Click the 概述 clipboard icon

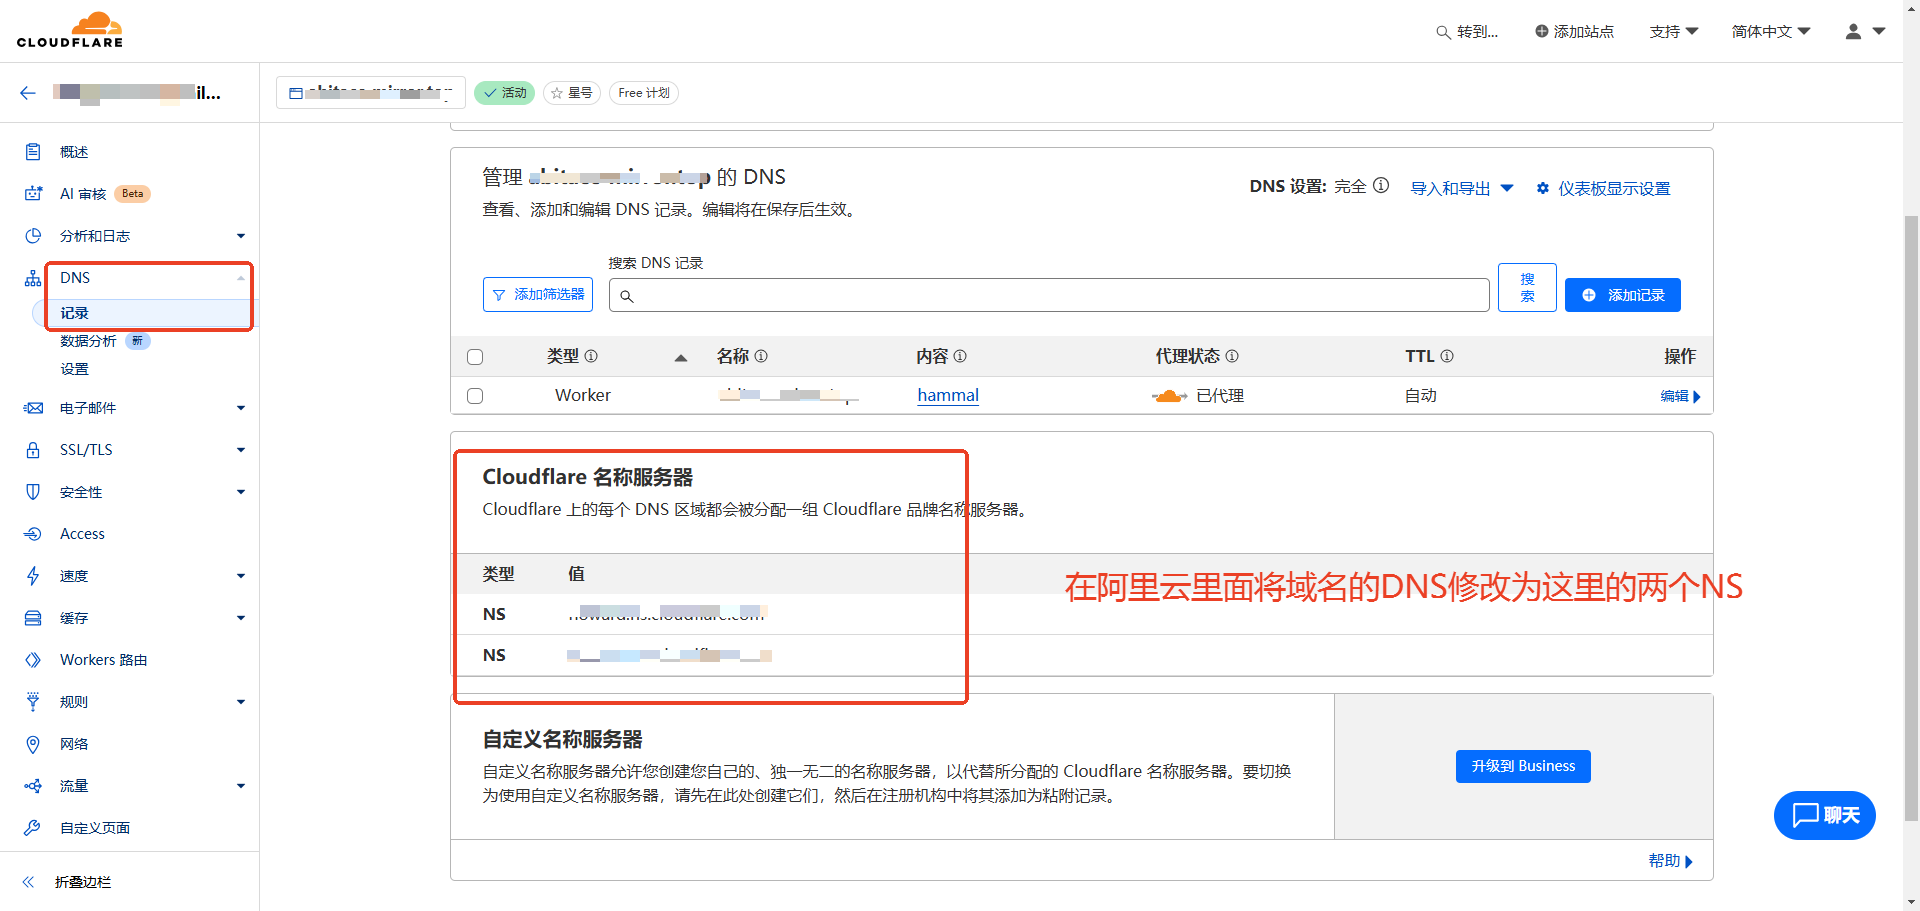33,152
